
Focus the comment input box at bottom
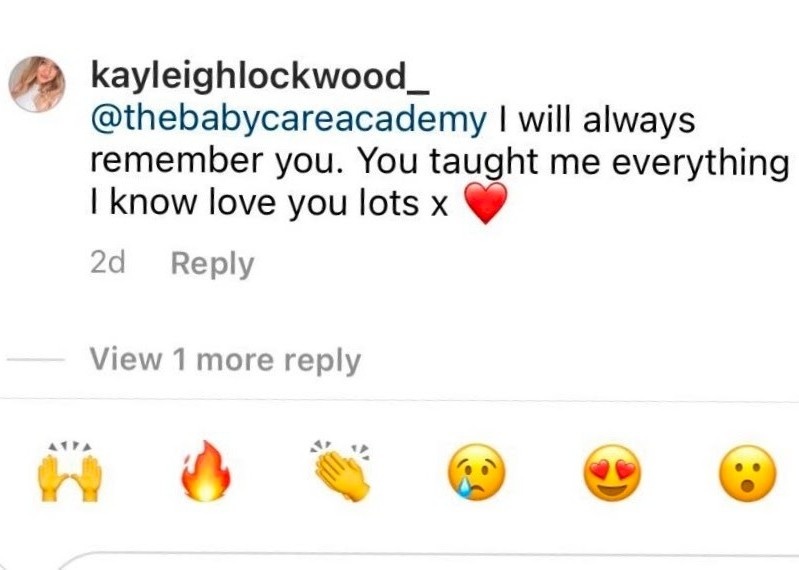428,560
